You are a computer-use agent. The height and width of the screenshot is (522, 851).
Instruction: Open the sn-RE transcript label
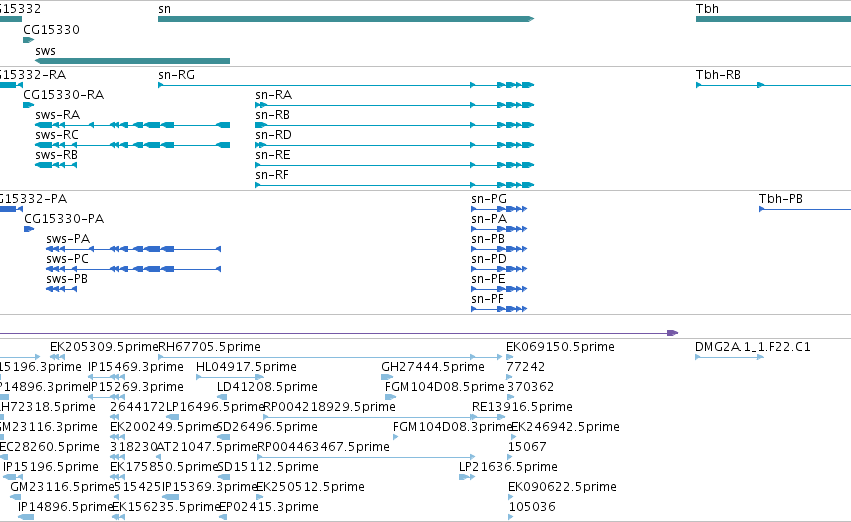(272, 155)
